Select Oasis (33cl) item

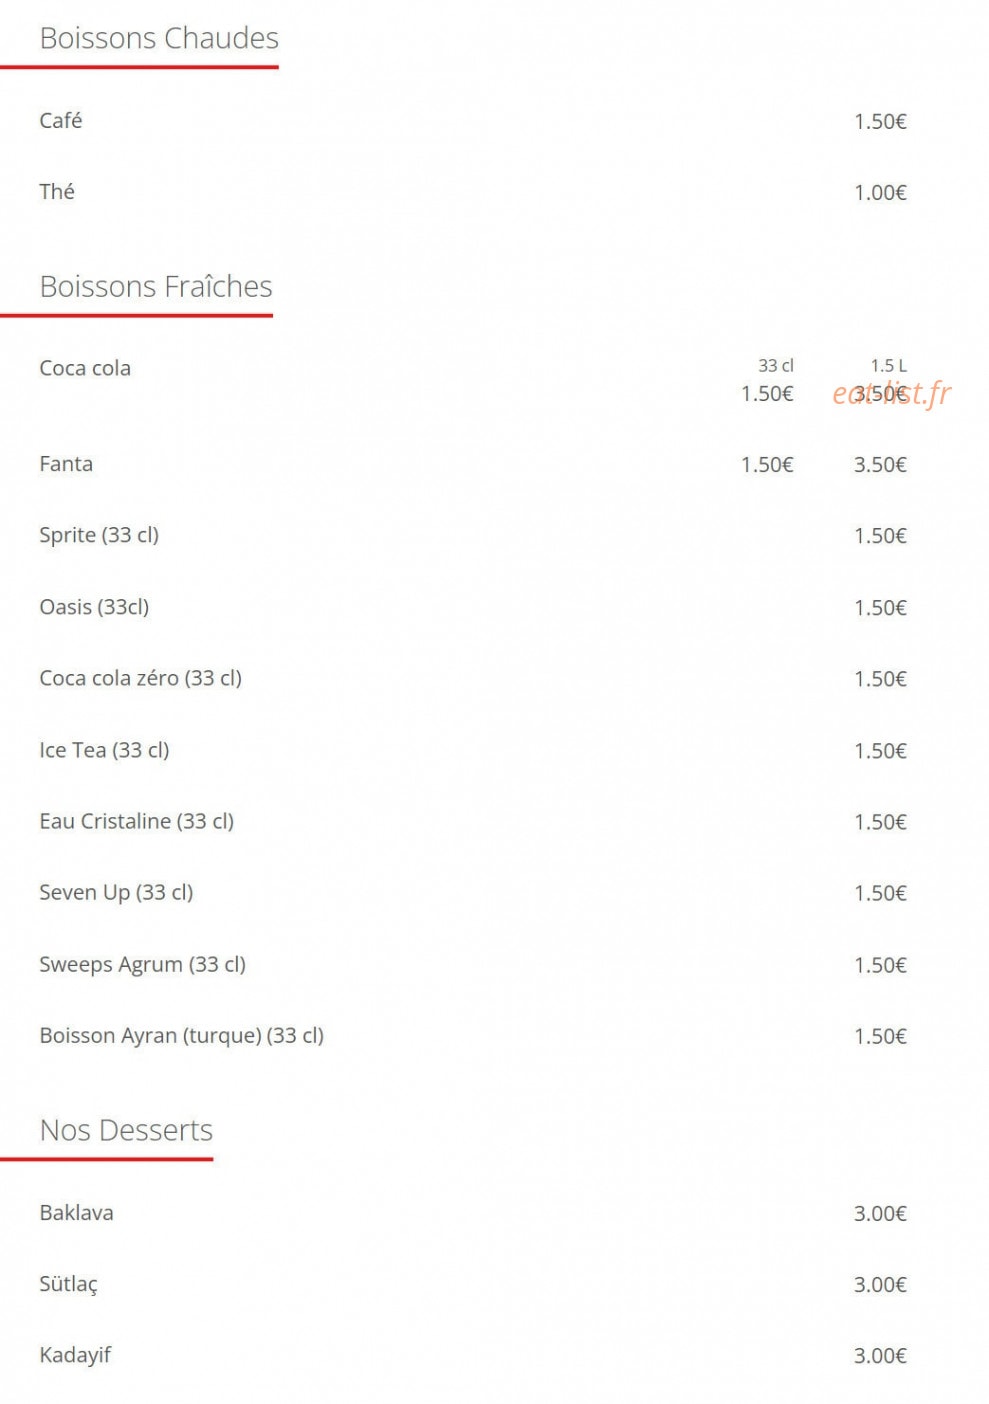click(x=94, y=607)
